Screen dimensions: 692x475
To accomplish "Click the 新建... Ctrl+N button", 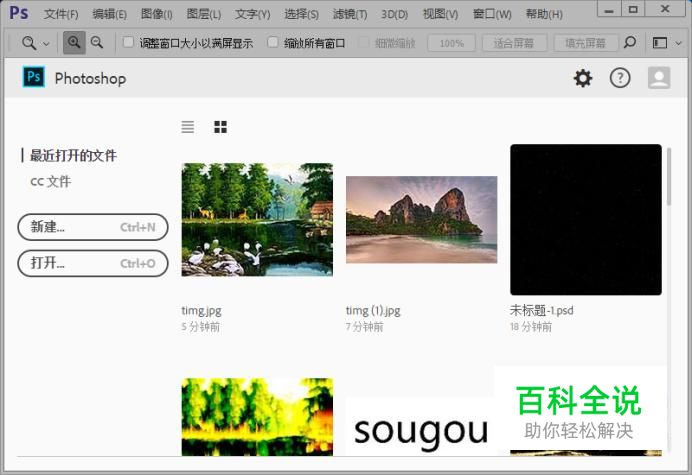I will [93, 227].
